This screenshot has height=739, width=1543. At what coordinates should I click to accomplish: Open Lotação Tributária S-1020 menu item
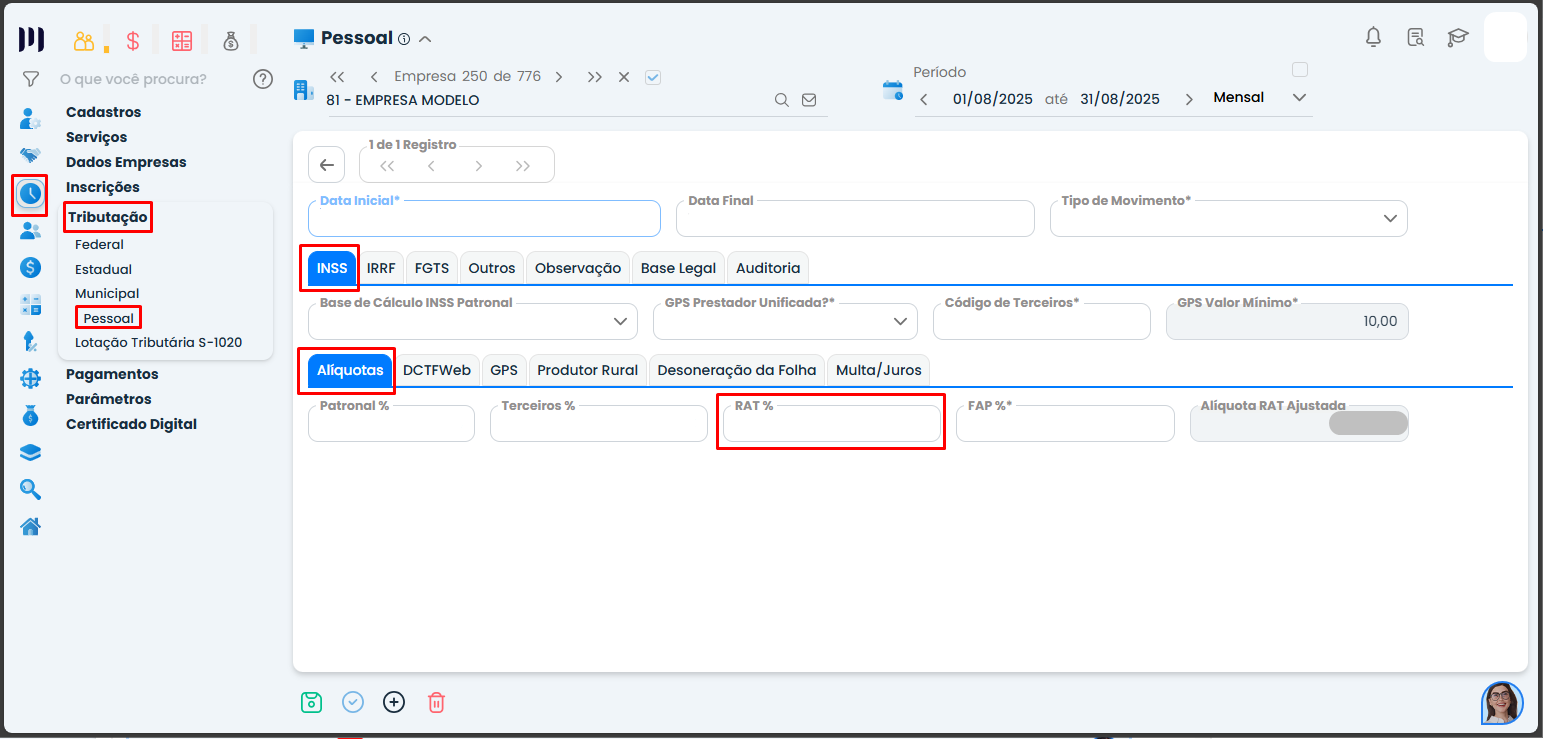(x=158, y=342)
